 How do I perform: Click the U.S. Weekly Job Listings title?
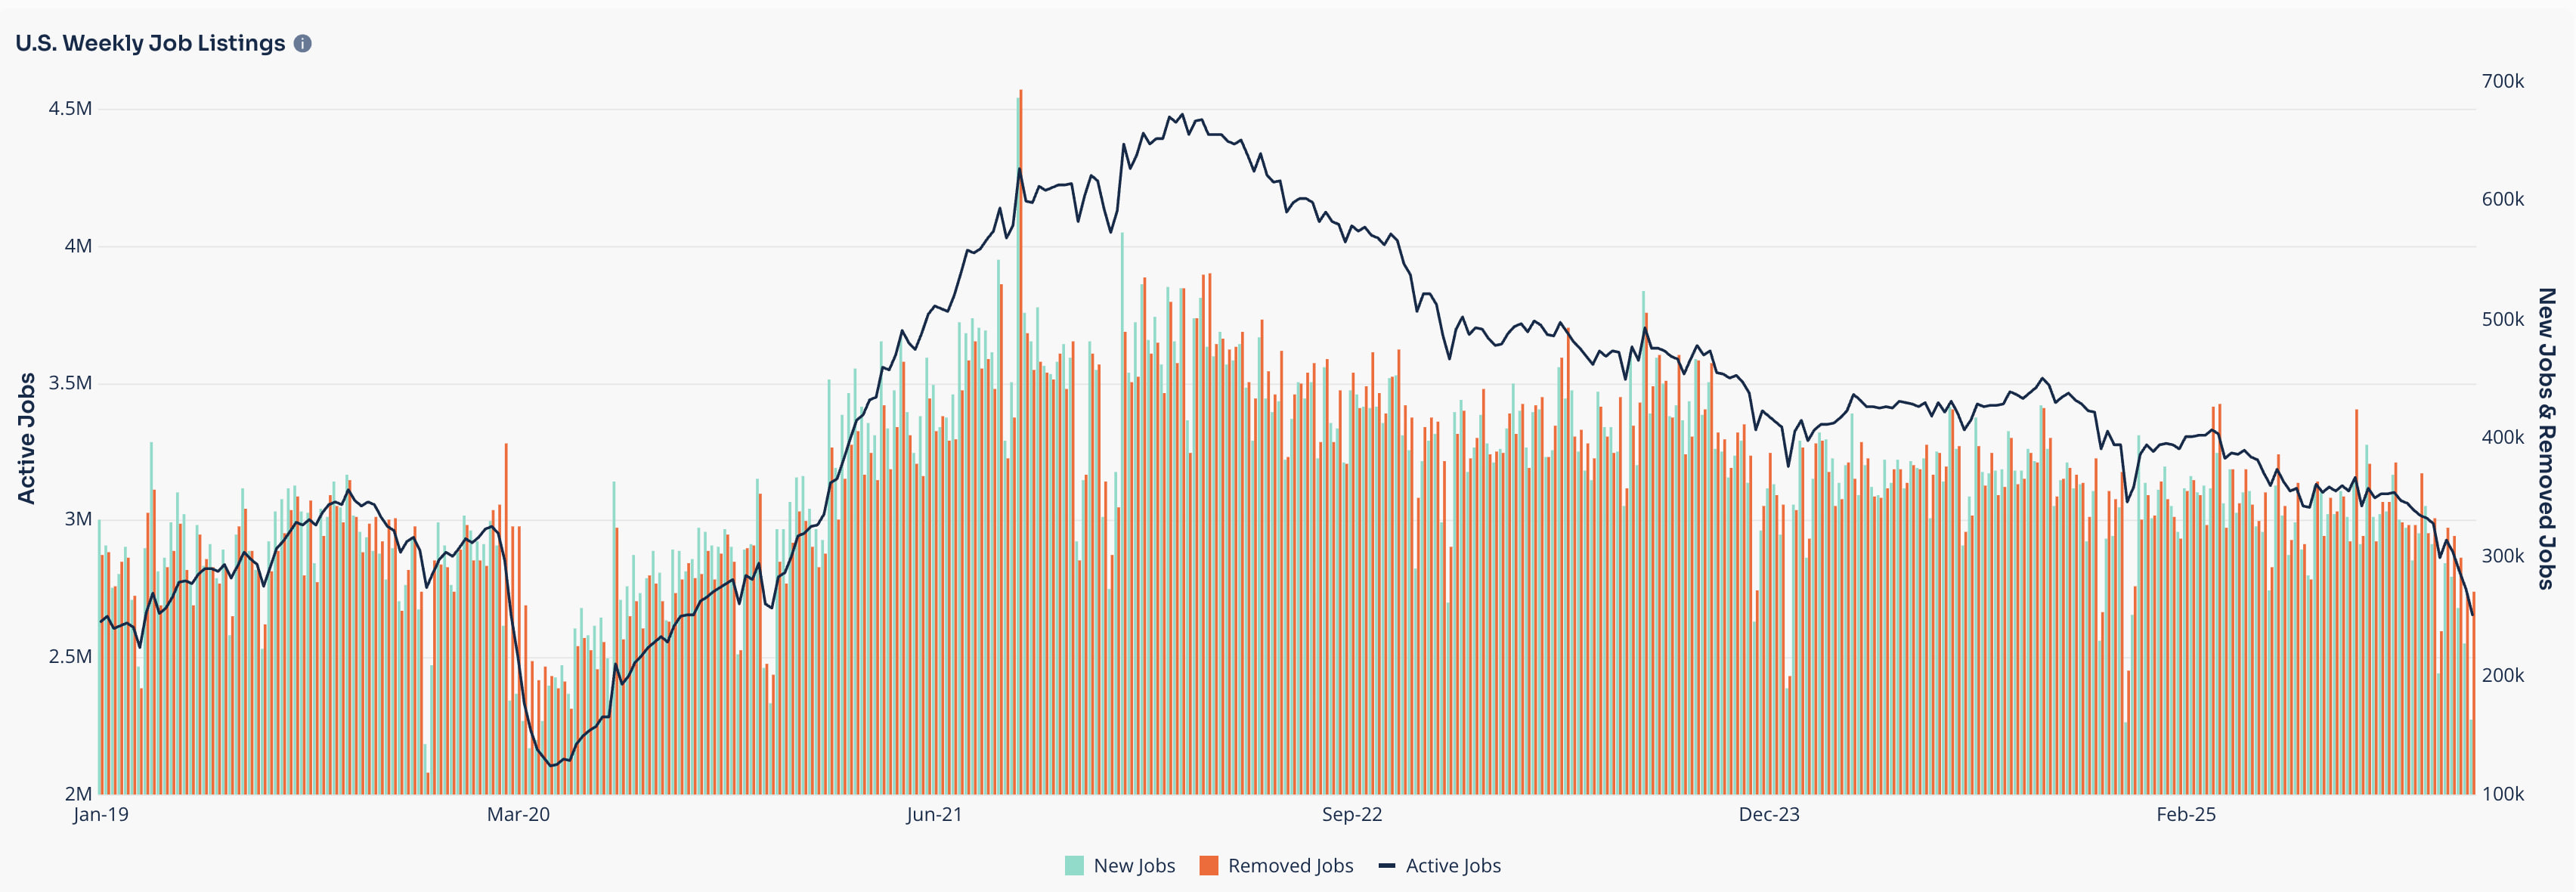[150, 44]
